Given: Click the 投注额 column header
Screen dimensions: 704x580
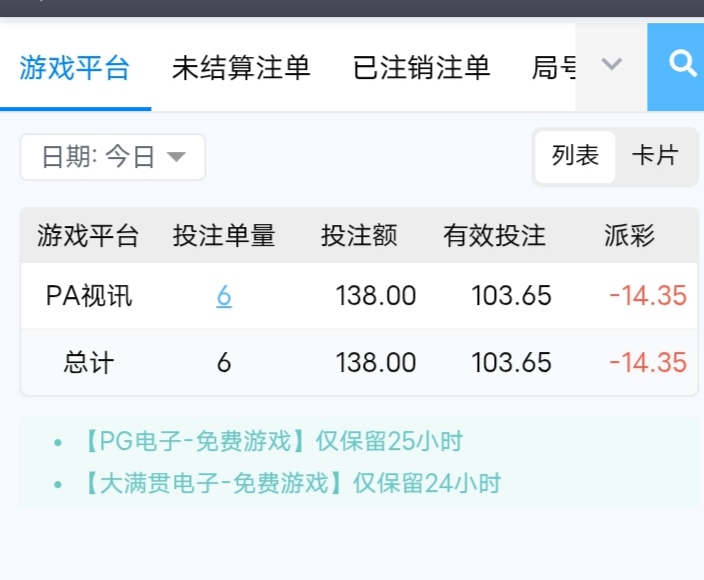Looking at the screenshot, I should [x=359, y=236].
